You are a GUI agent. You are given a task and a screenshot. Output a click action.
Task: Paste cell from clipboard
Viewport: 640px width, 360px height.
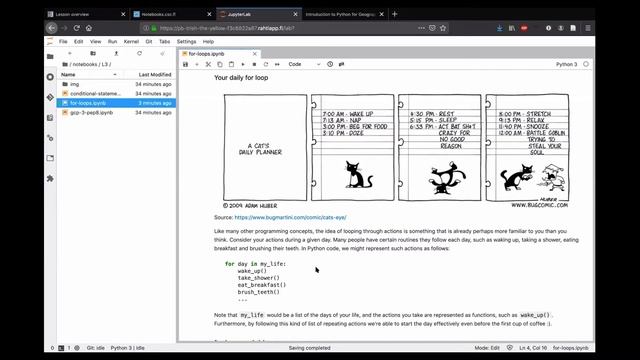click(231, 64)
